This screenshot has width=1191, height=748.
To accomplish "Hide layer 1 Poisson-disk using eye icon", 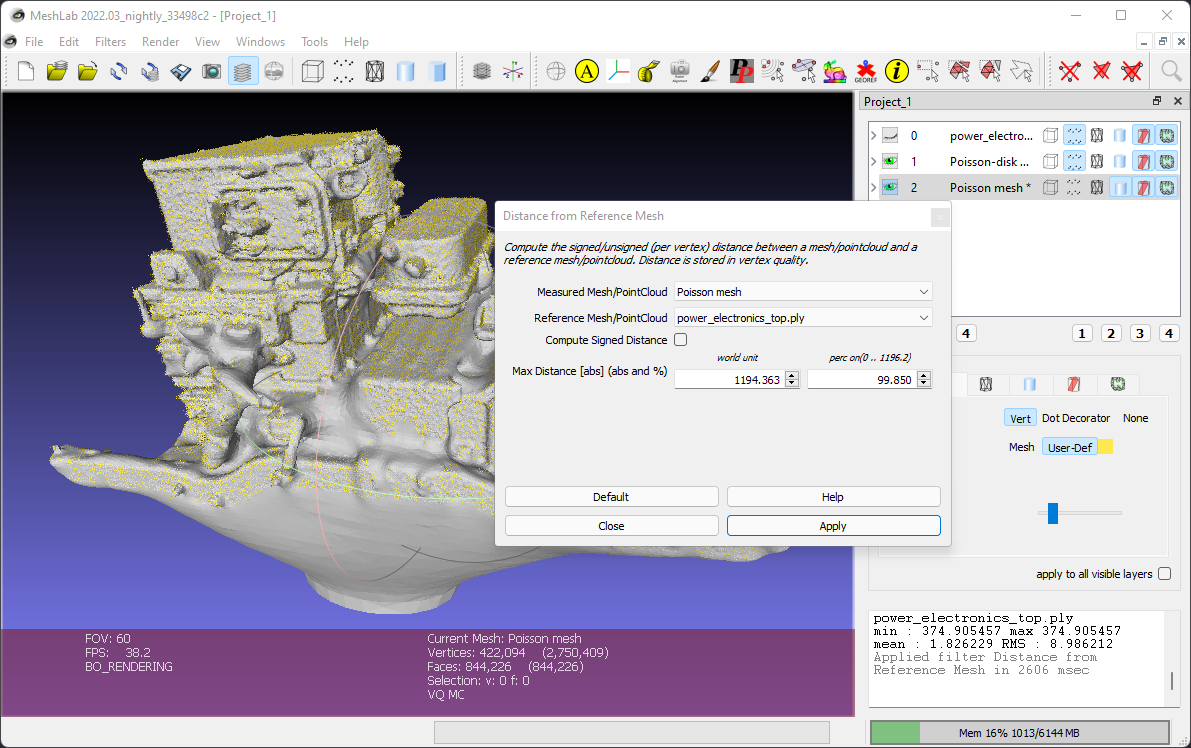I will (x=890, y=162).
